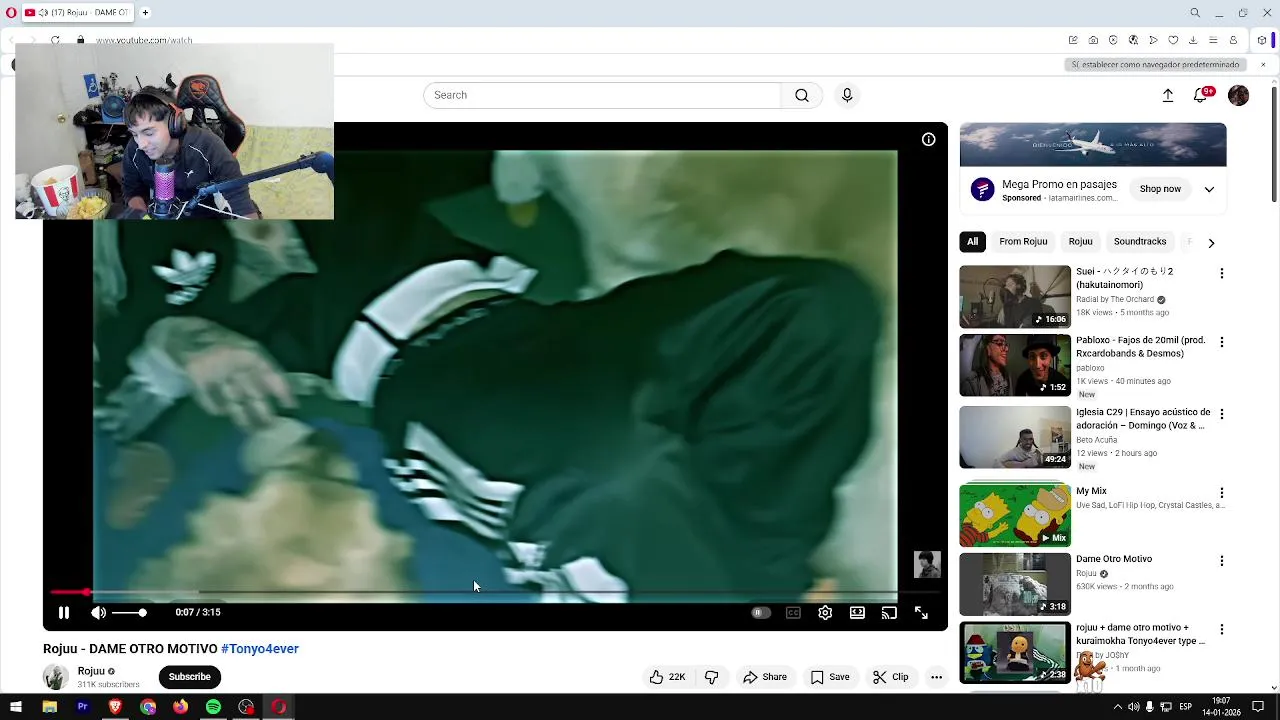Save the video to a playlist
The width and height of the screenshot is (1280, 720).
click(x=830, y=677)
